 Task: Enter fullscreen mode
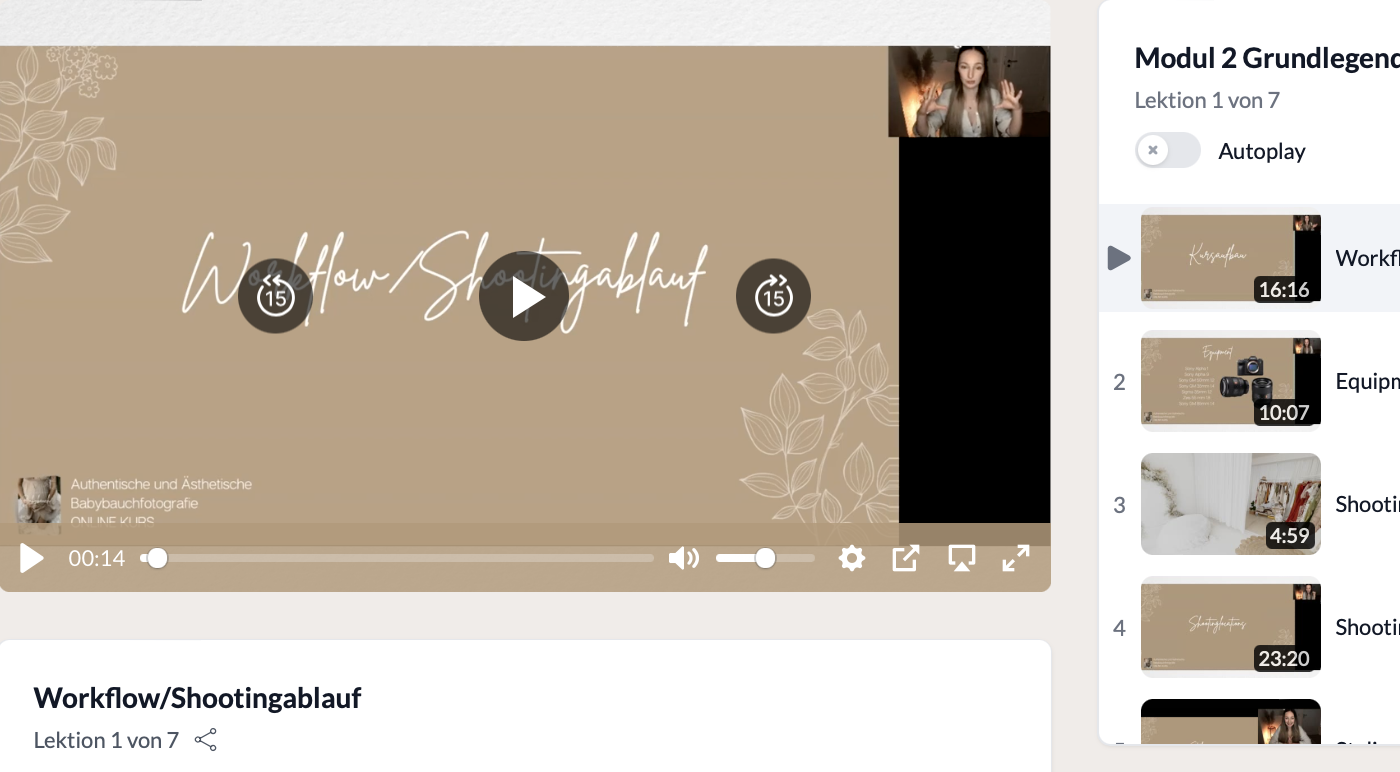(x=1016, y=558)
